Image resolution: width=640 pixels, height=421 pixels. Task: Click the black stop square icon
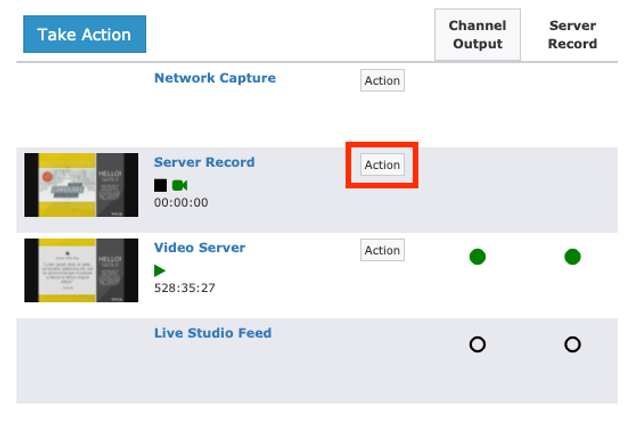tap(160, 185)
